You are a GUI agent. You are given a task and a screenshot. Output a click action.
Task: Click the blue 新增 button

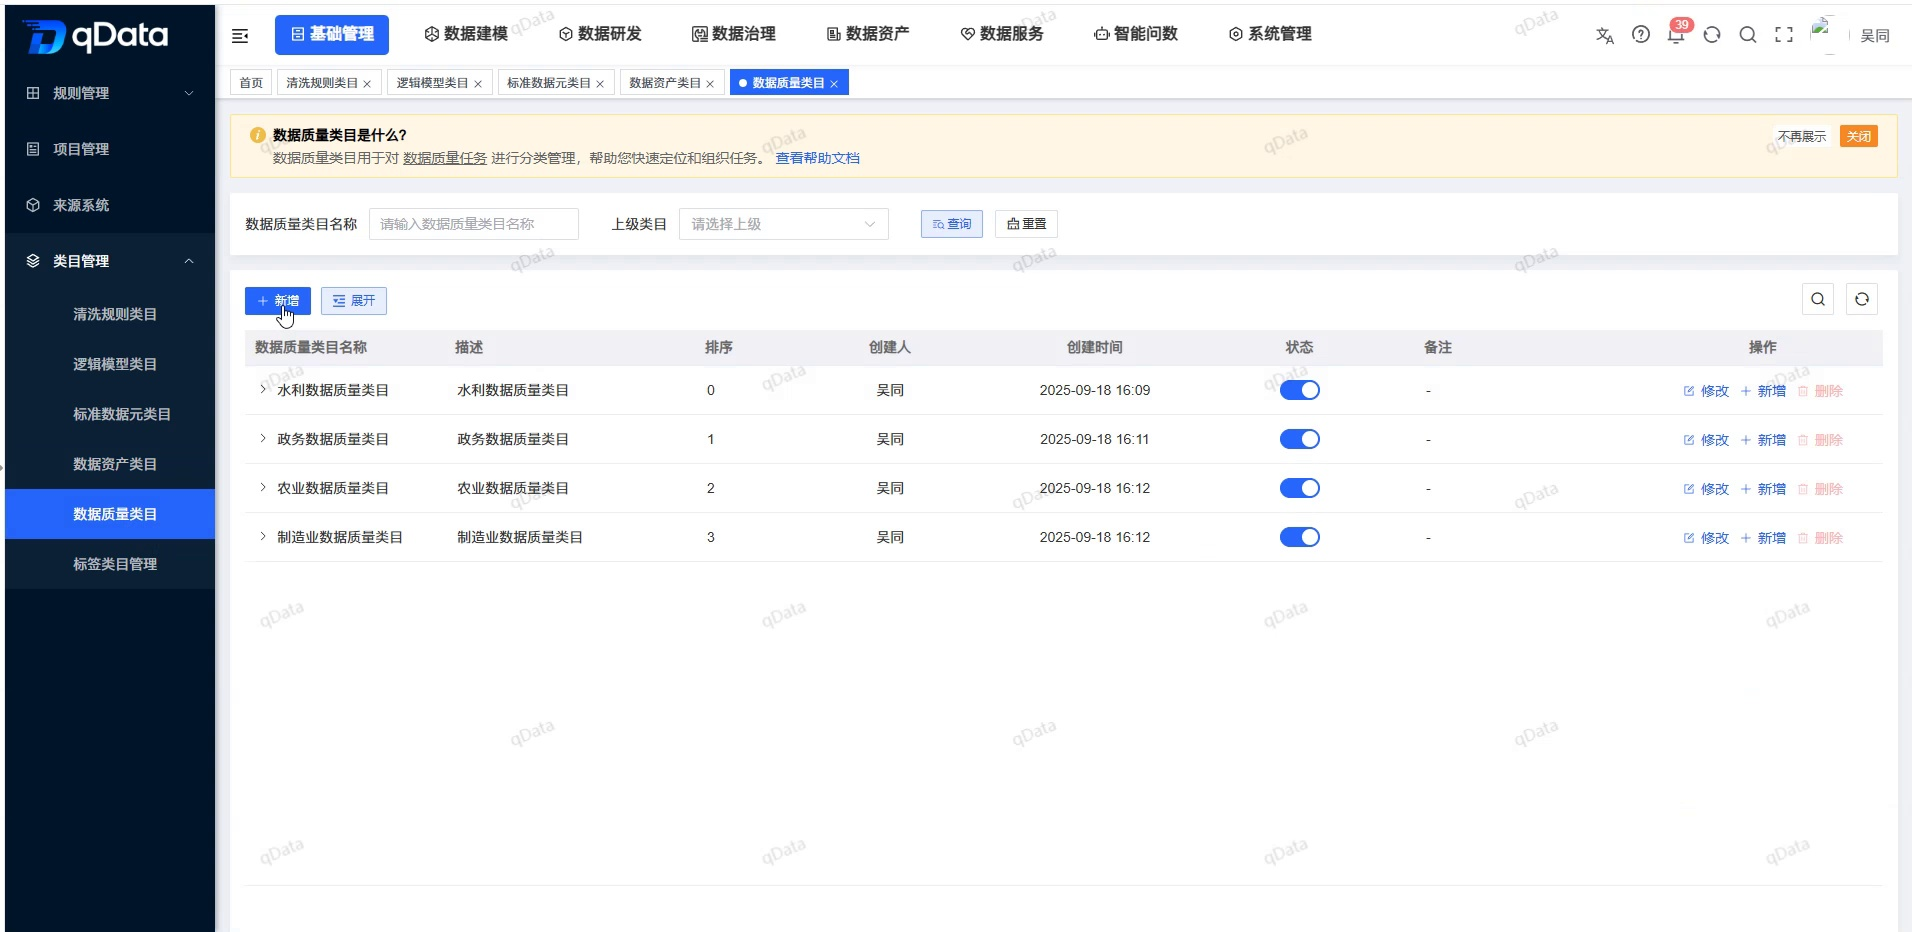pyautogui.click(x=278, y=301)
